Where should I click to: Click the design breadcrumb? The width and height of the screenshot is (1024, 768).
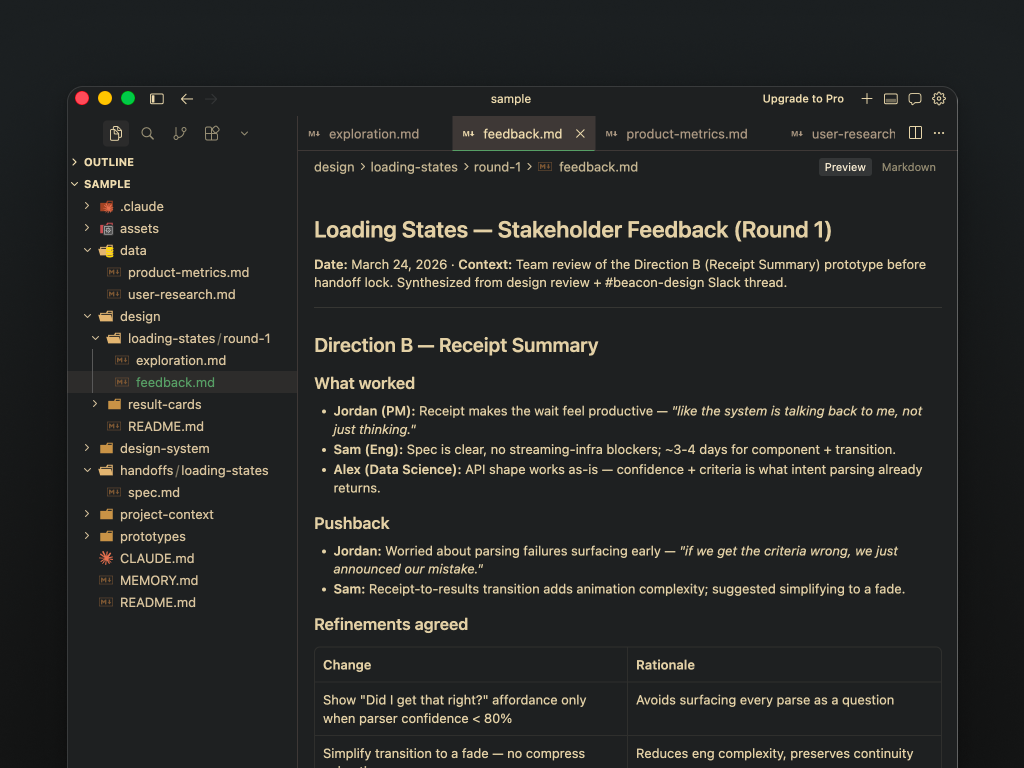(334, 167)
